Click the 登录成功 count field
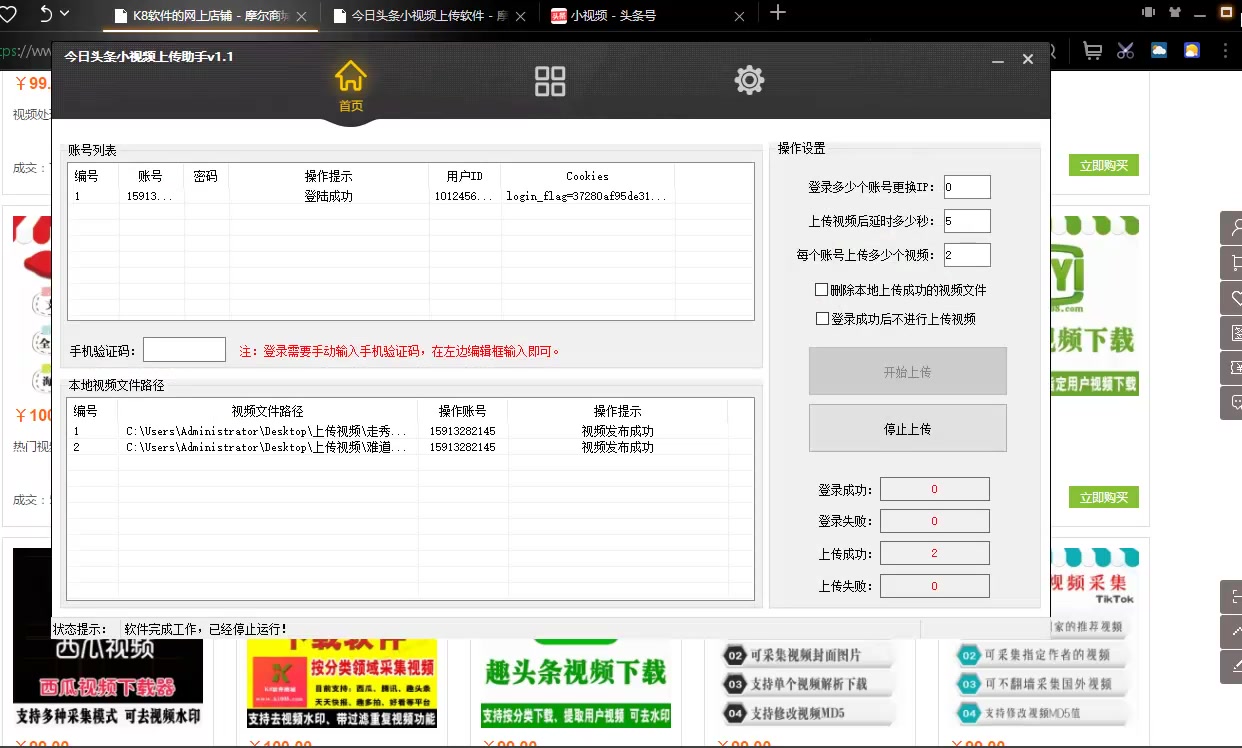This screenshot has width=1242, height=748. [934, 489]
